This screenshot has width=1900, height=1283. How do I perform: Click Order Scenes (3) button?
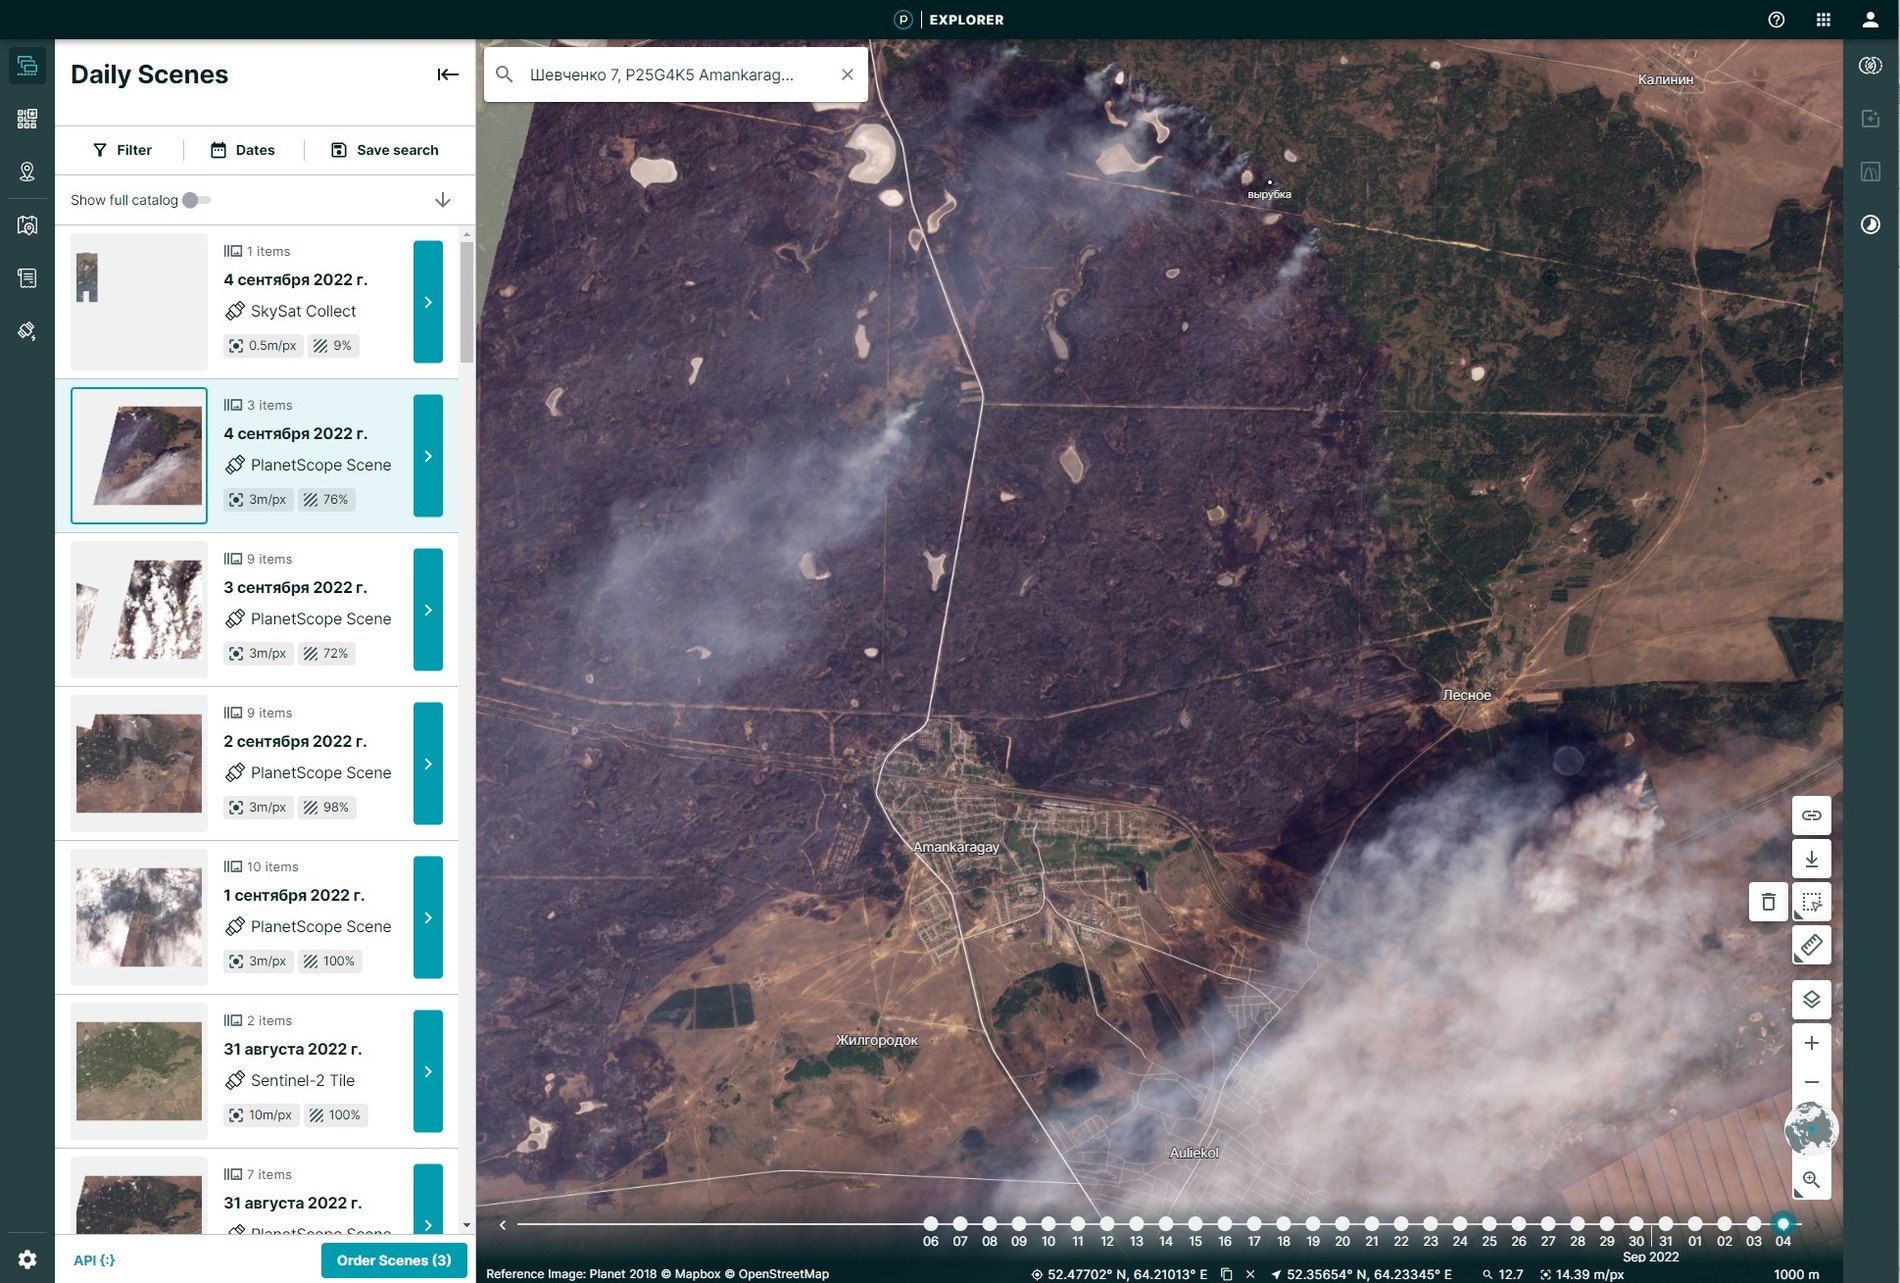(x=393, y=1260)
